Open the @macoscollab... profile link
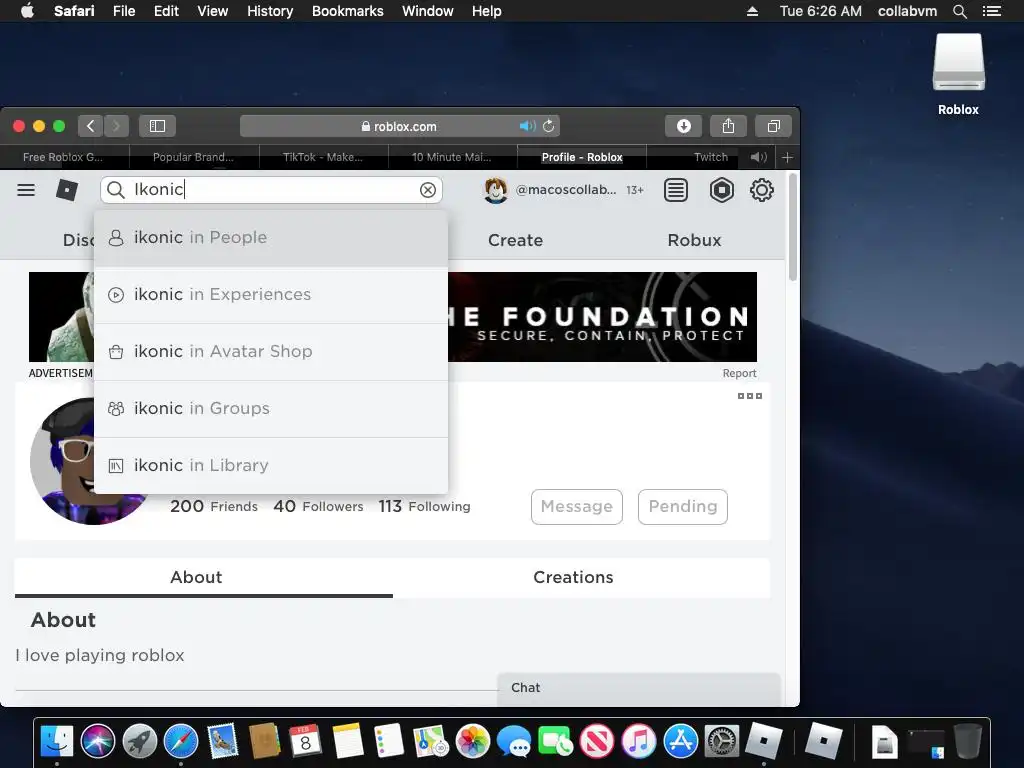The height and width of the screenshot is (768, 1024). click(566, 190)
